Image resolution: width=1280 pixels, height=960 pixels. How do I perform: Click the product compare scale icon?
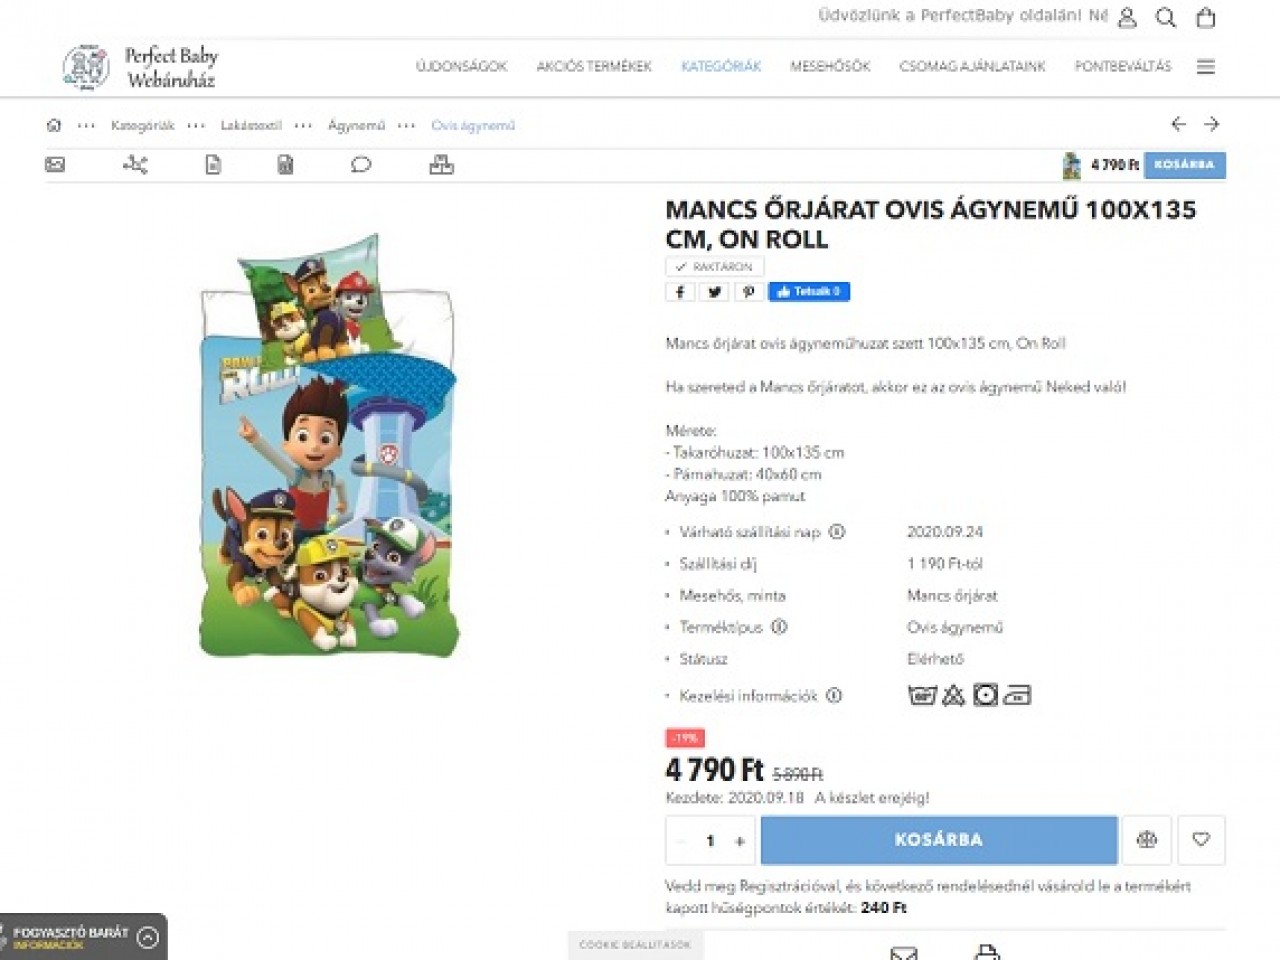pyautogui.click(x=1146, y=840)
